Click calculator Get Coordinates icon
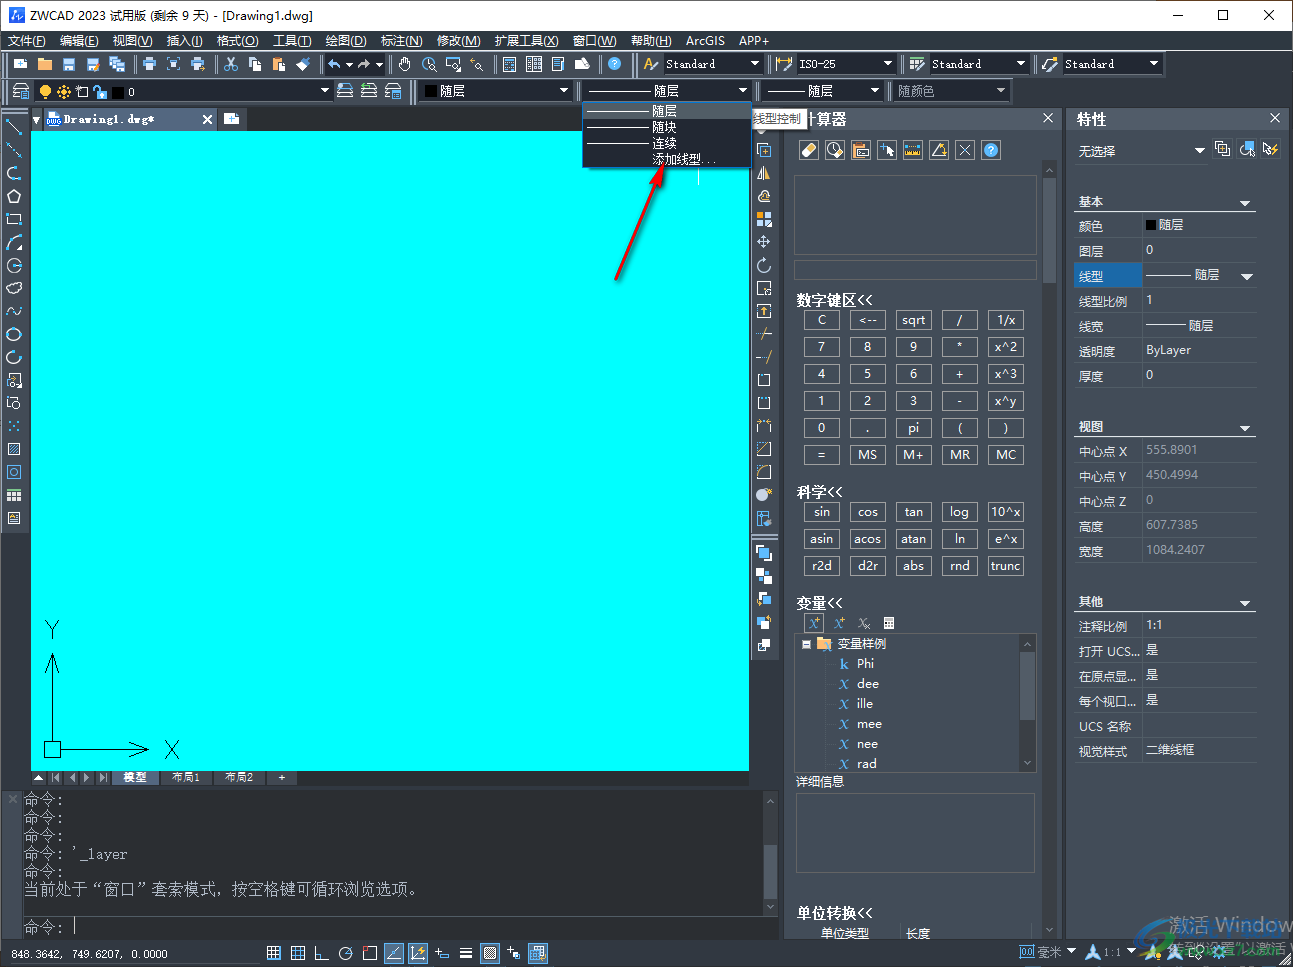 pos(887,150)
